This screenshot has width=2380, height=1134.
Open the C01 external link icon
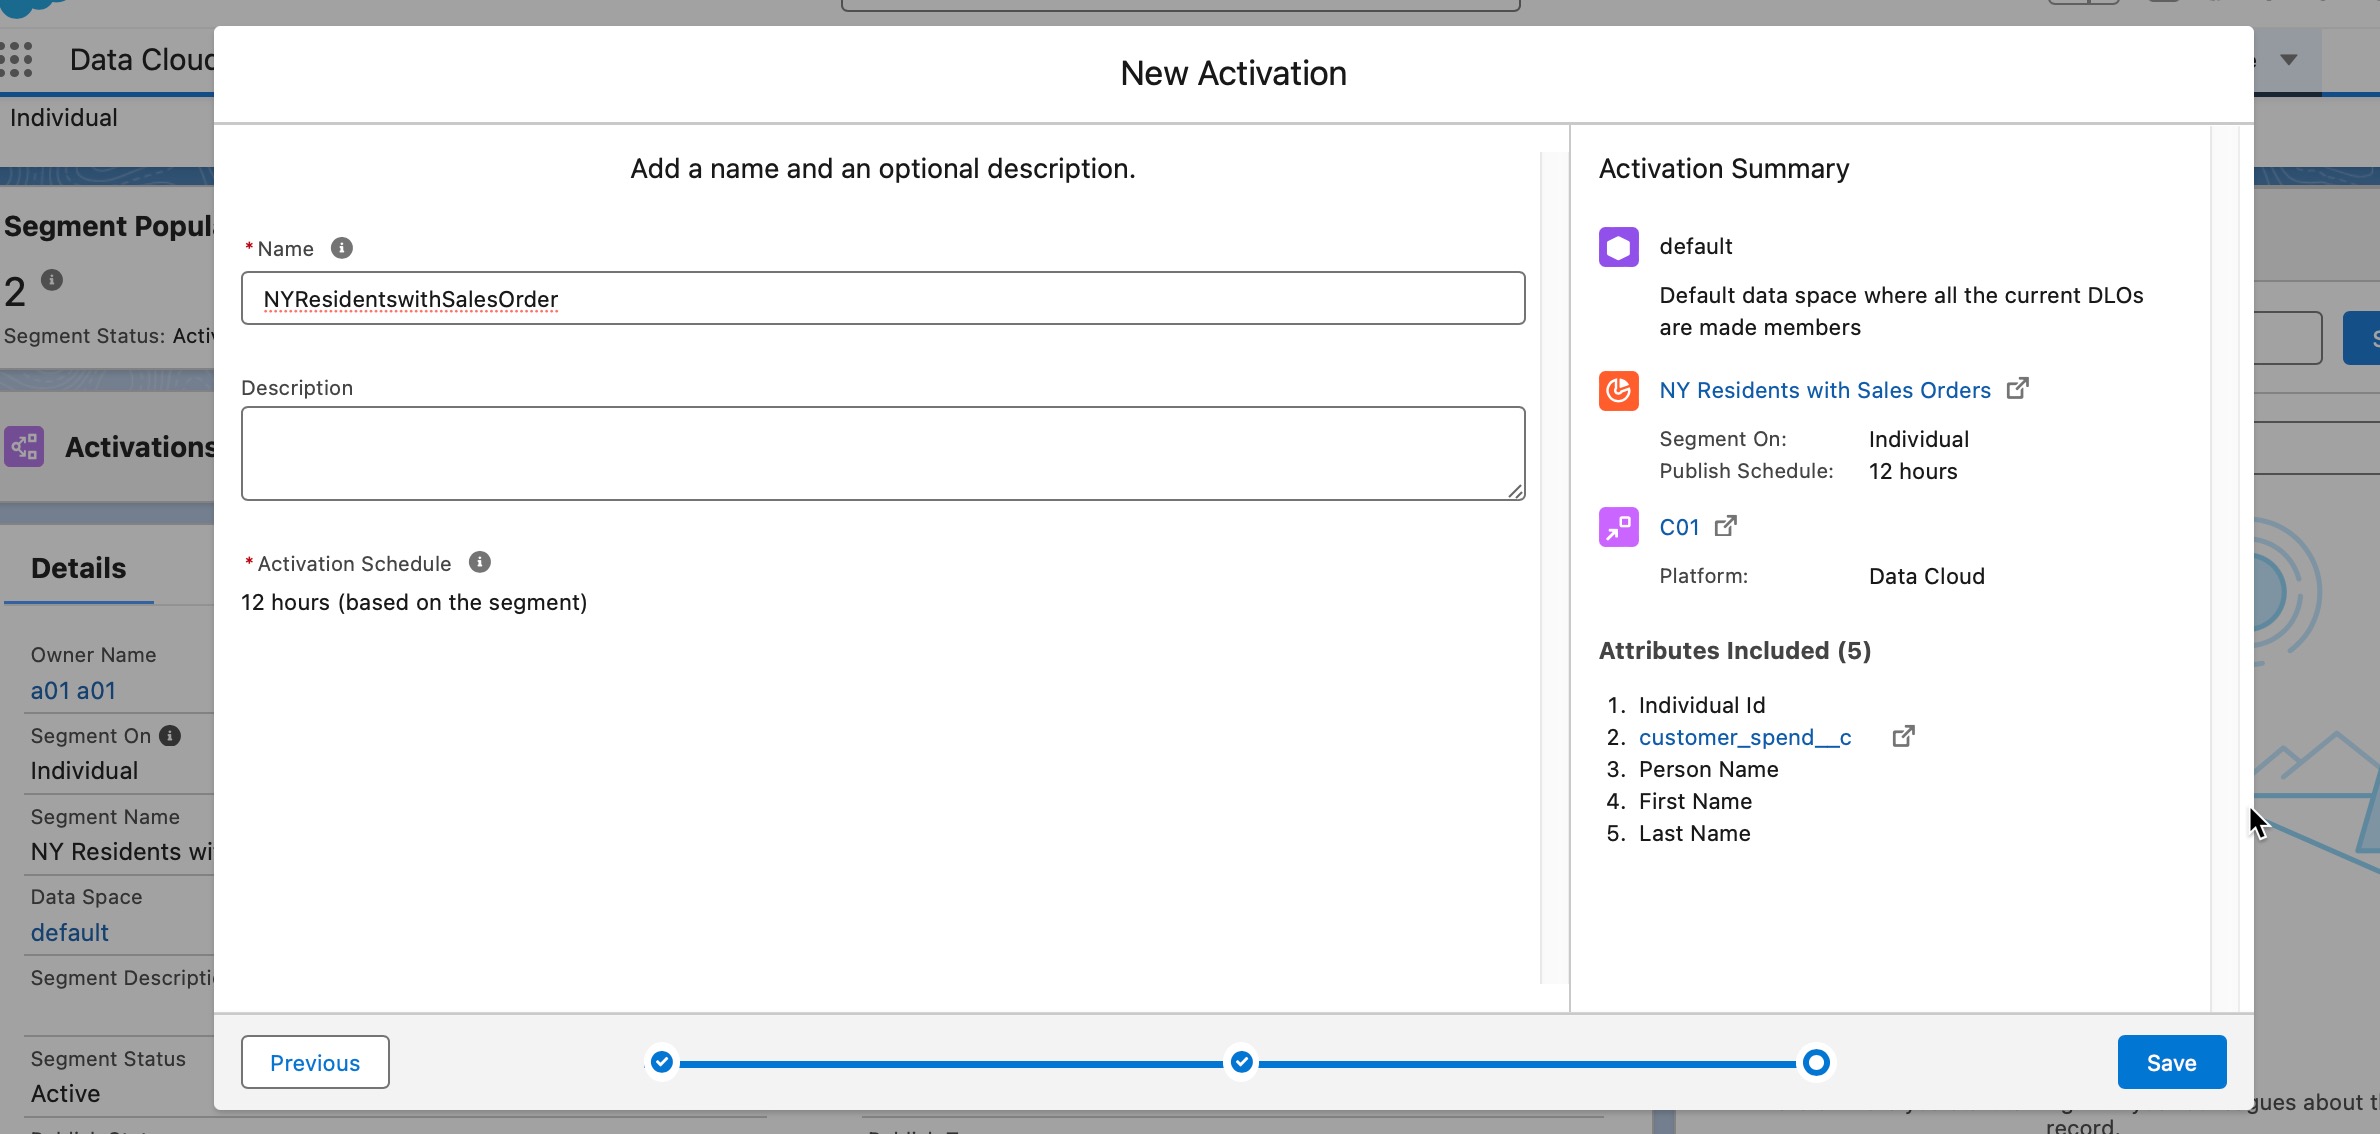click(x=1726, y=526)
